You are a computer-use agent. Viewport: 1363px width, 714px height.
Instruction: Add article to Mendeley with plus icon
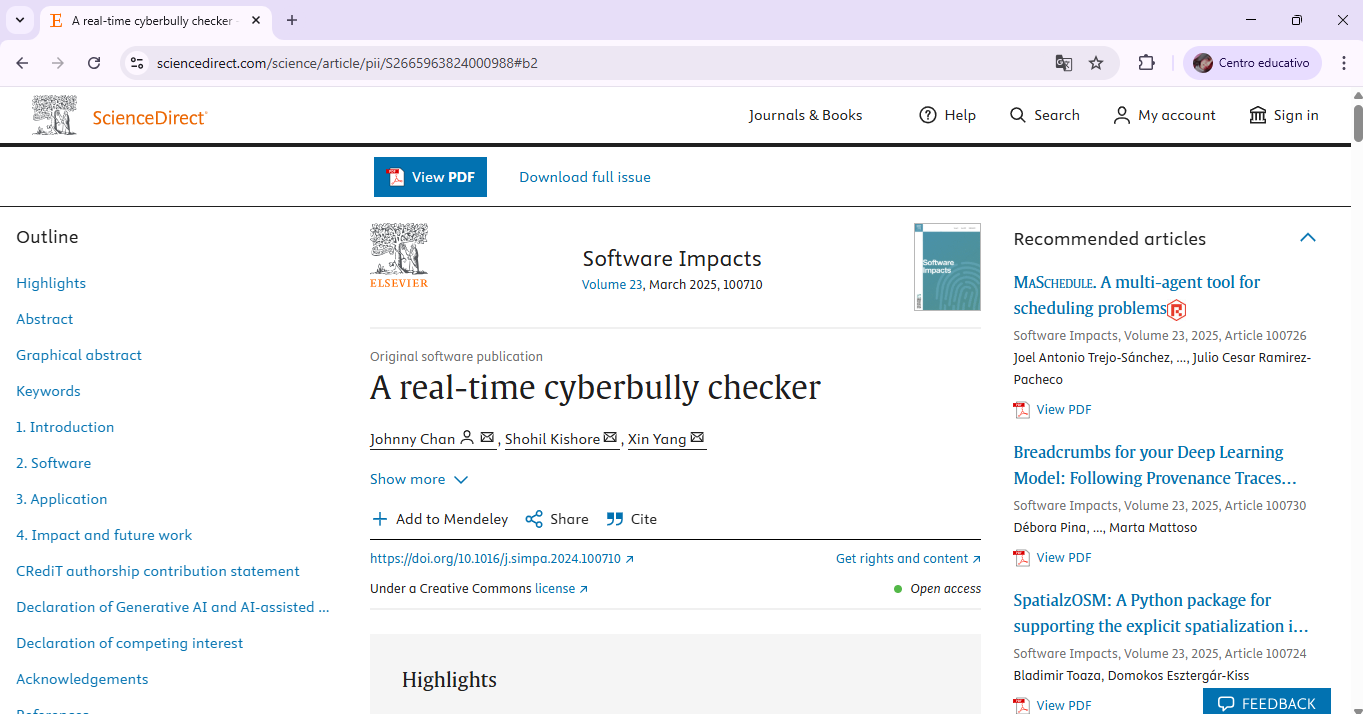pos(379,519)
